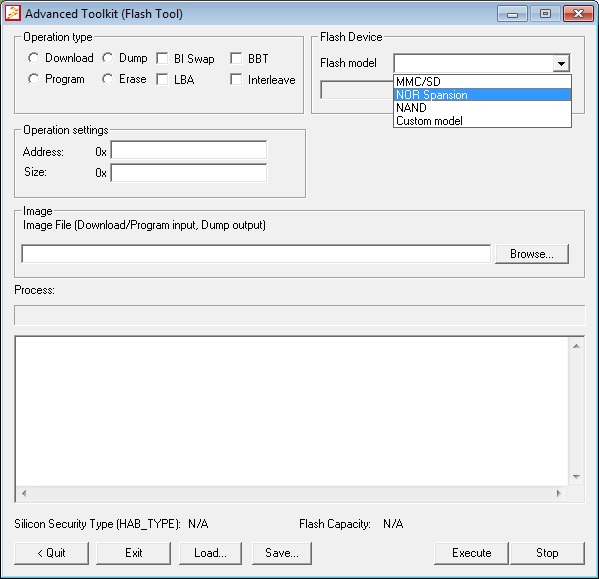Viewport: 599px width, 579px height.
Task: Collapse the Flash model dropdown arrow
Action: click(561, 63)
